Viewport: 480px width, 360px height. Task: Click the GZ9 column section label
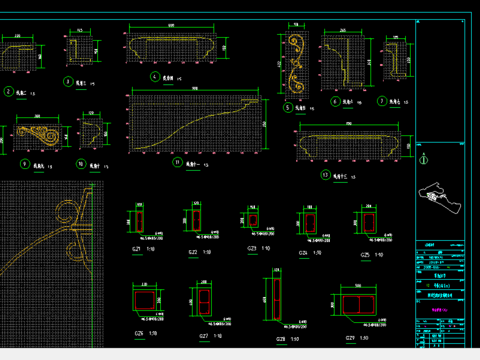coord(350,338)
